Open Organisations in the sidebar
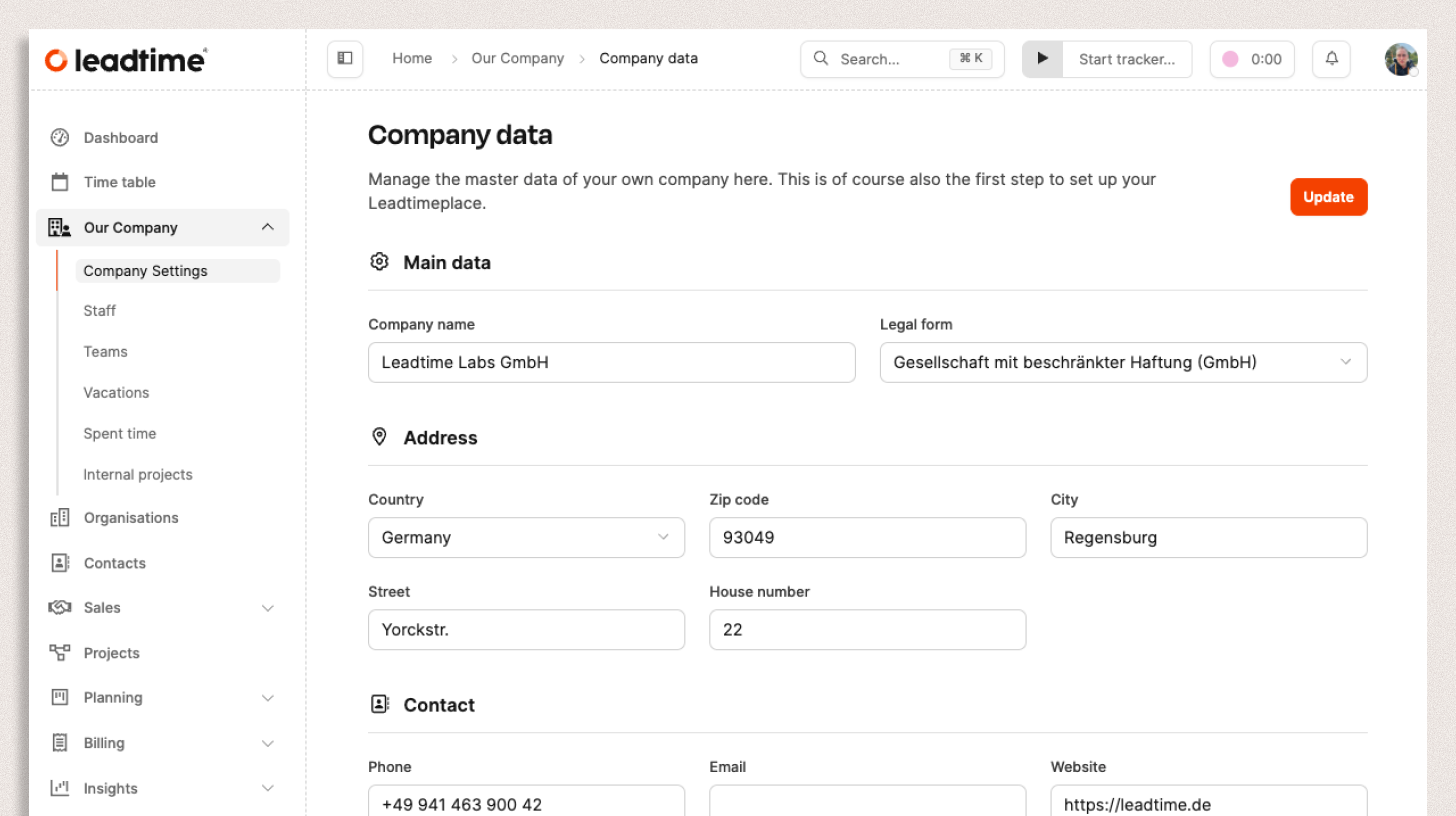The image size is (1456, 816). [x=130, y=518]
